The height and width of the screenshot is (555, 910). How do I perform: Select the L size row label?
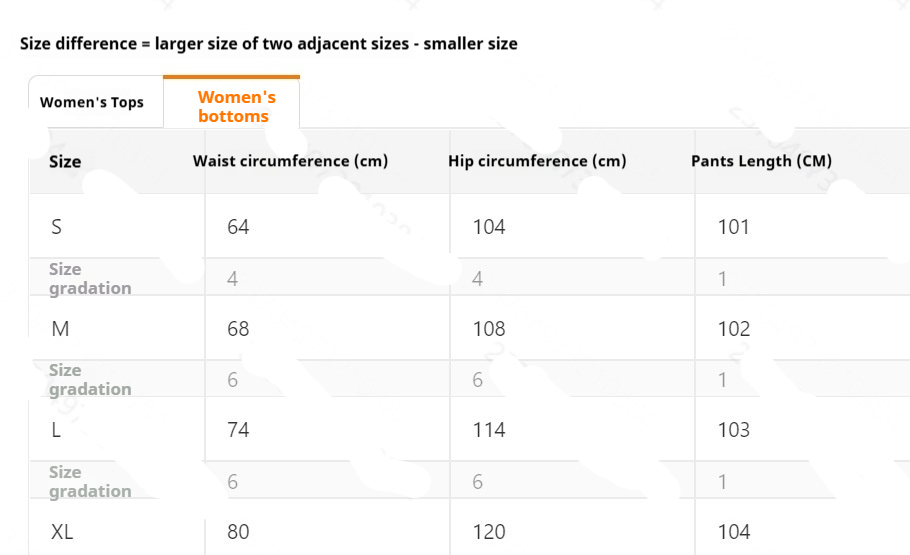[x=56, y=430]
